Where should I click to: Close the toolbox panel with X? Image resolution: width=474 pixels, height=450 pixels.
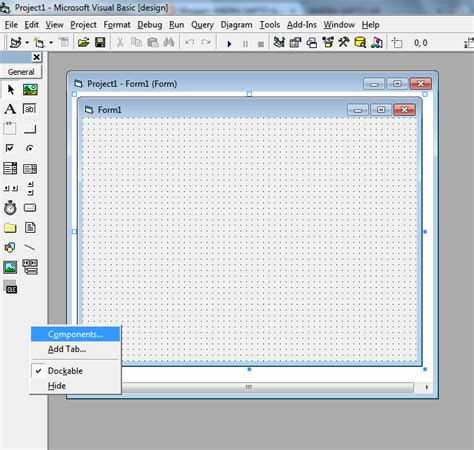coord(37,57)
